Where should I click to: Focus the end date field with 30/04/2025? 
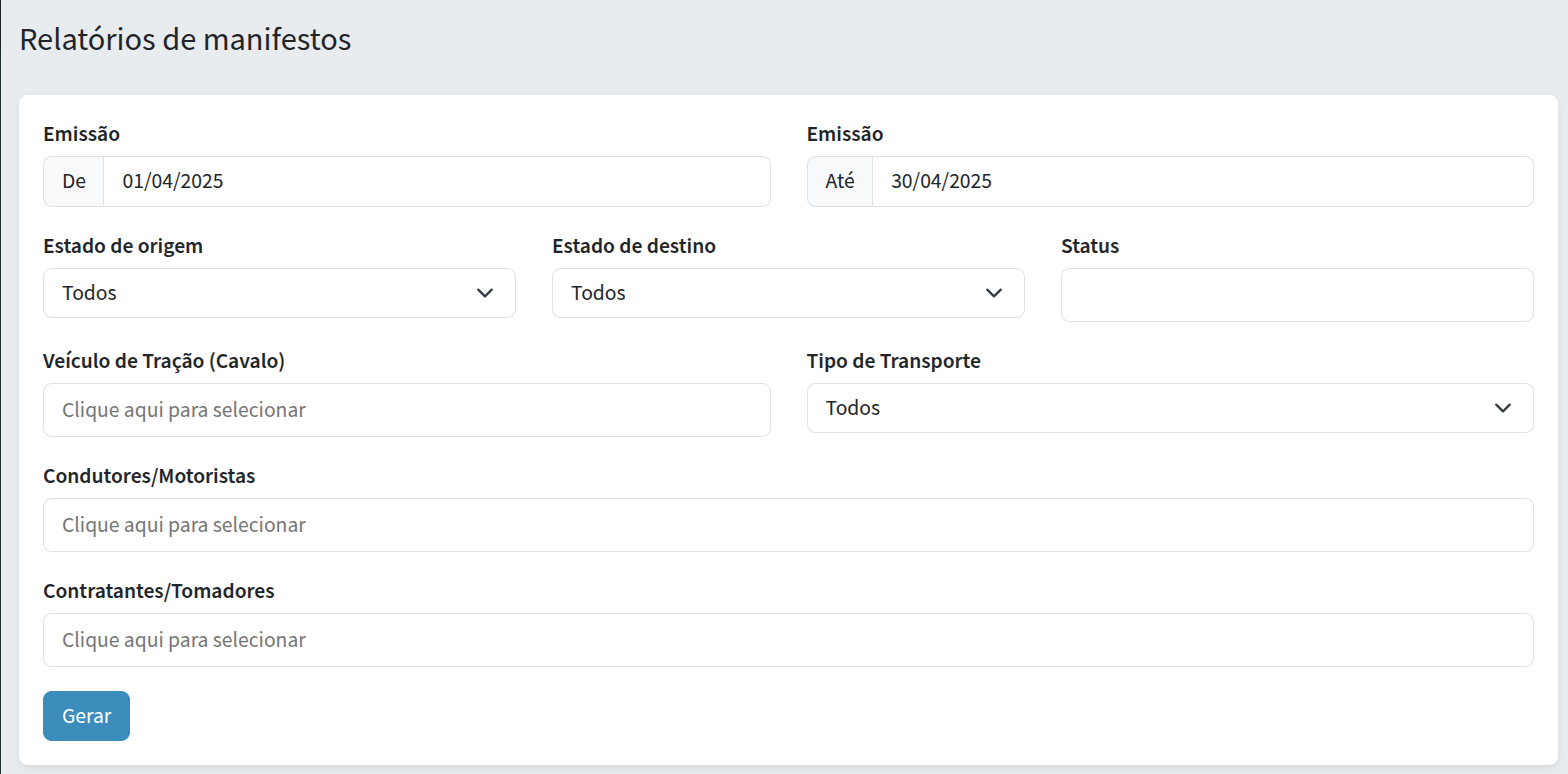tap(1201, 182)
